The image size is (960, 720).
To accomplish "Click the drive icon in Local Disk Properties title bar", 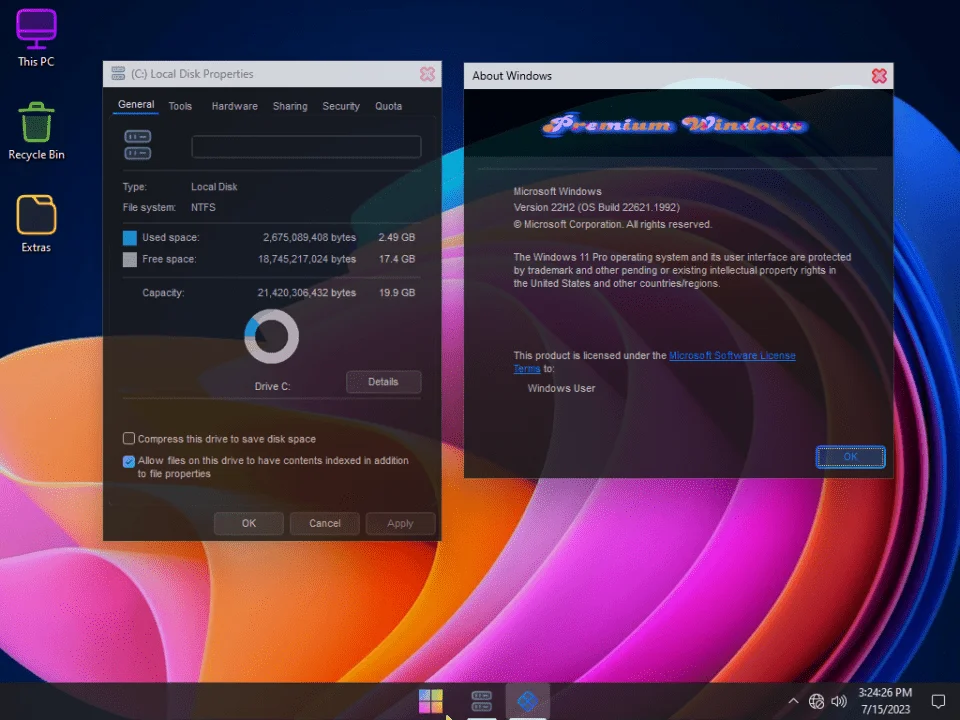I will 118,74.
